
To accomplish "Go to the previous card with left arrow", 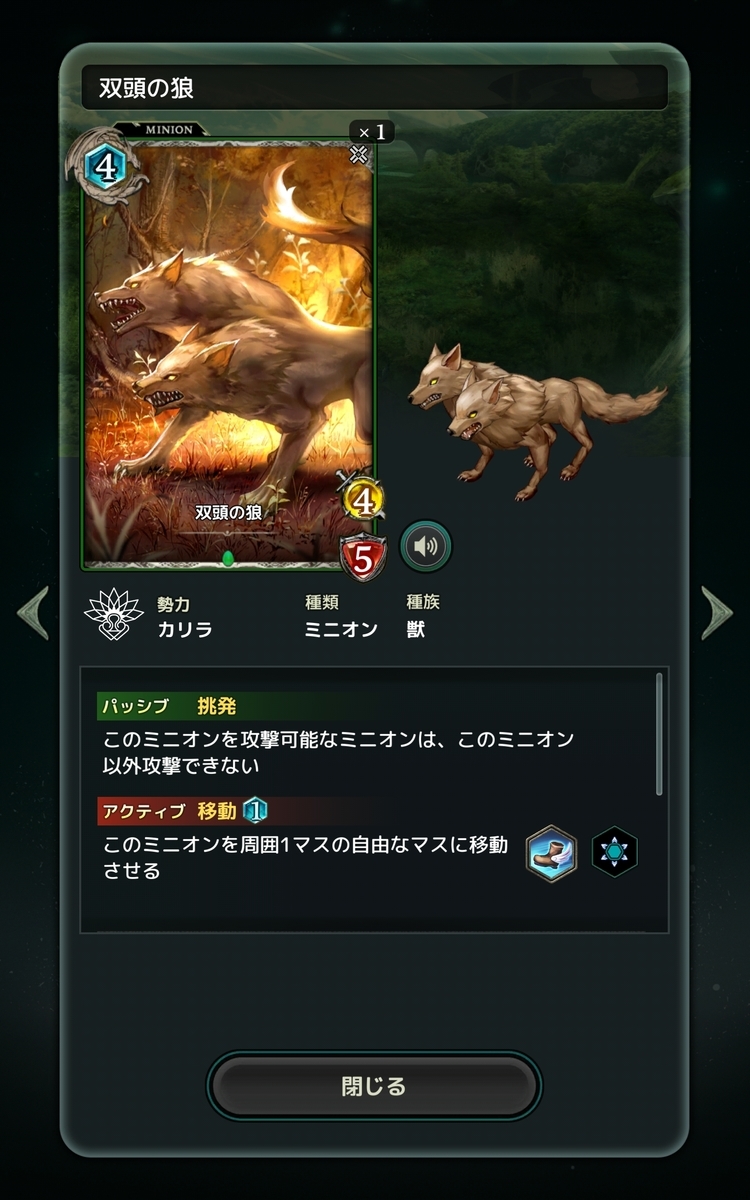I will point(33,613).
